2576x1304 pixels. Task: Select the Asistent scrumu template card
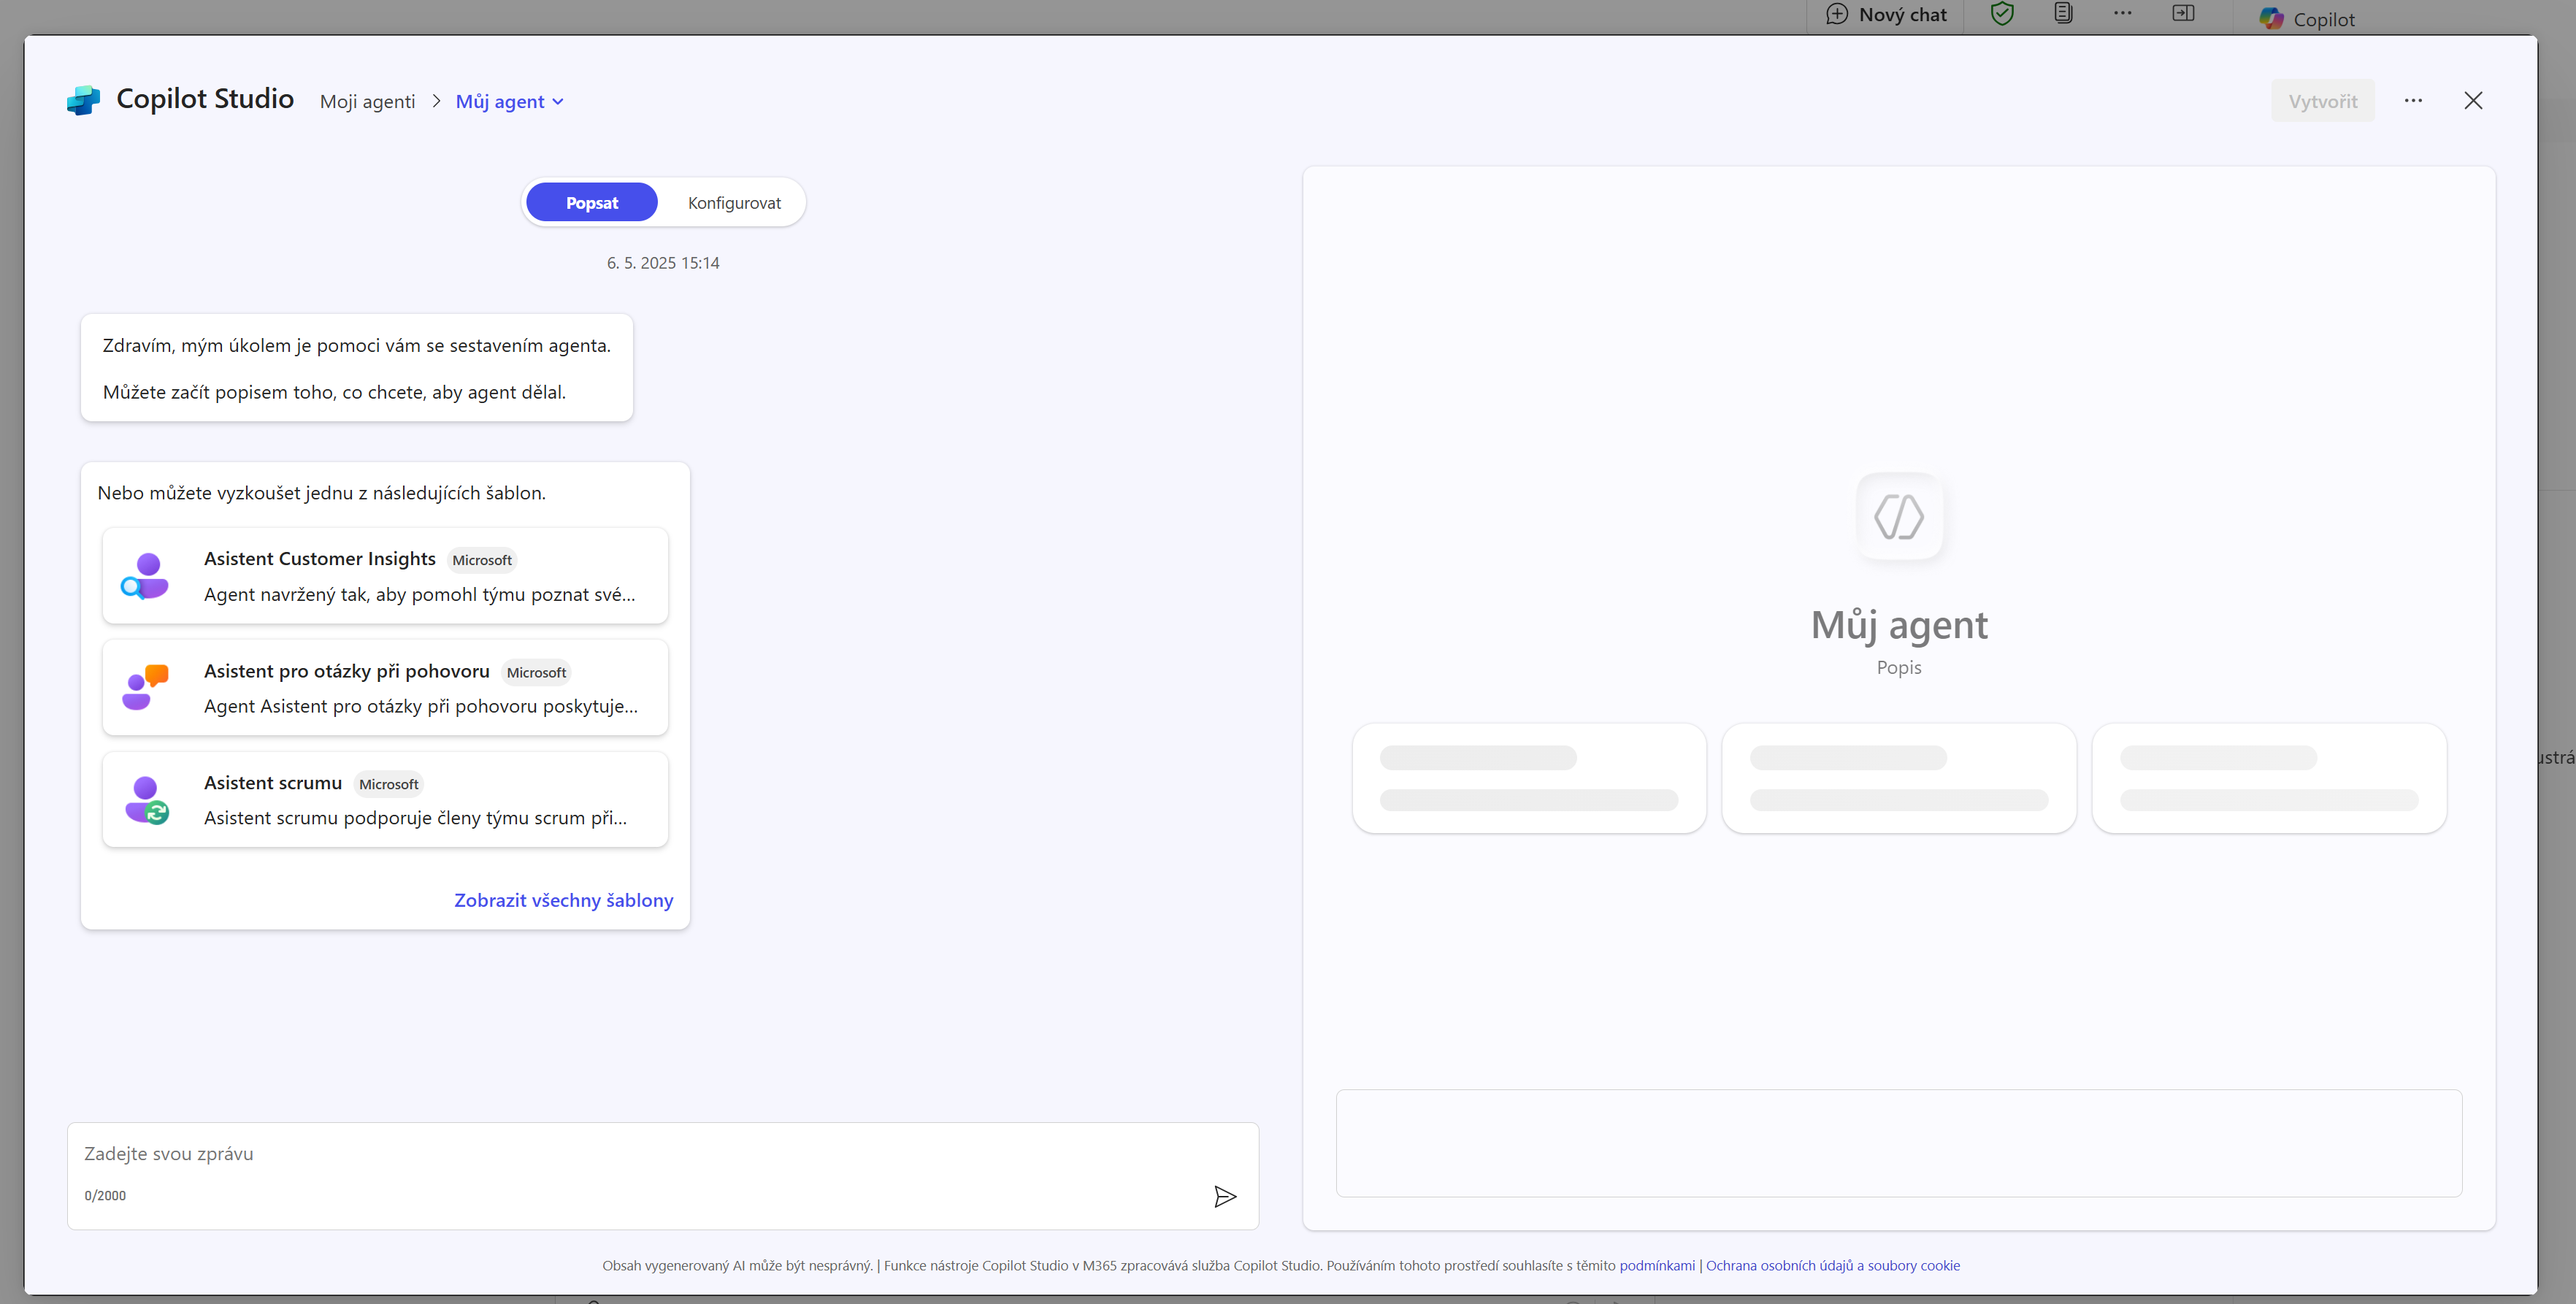[385, 800]
